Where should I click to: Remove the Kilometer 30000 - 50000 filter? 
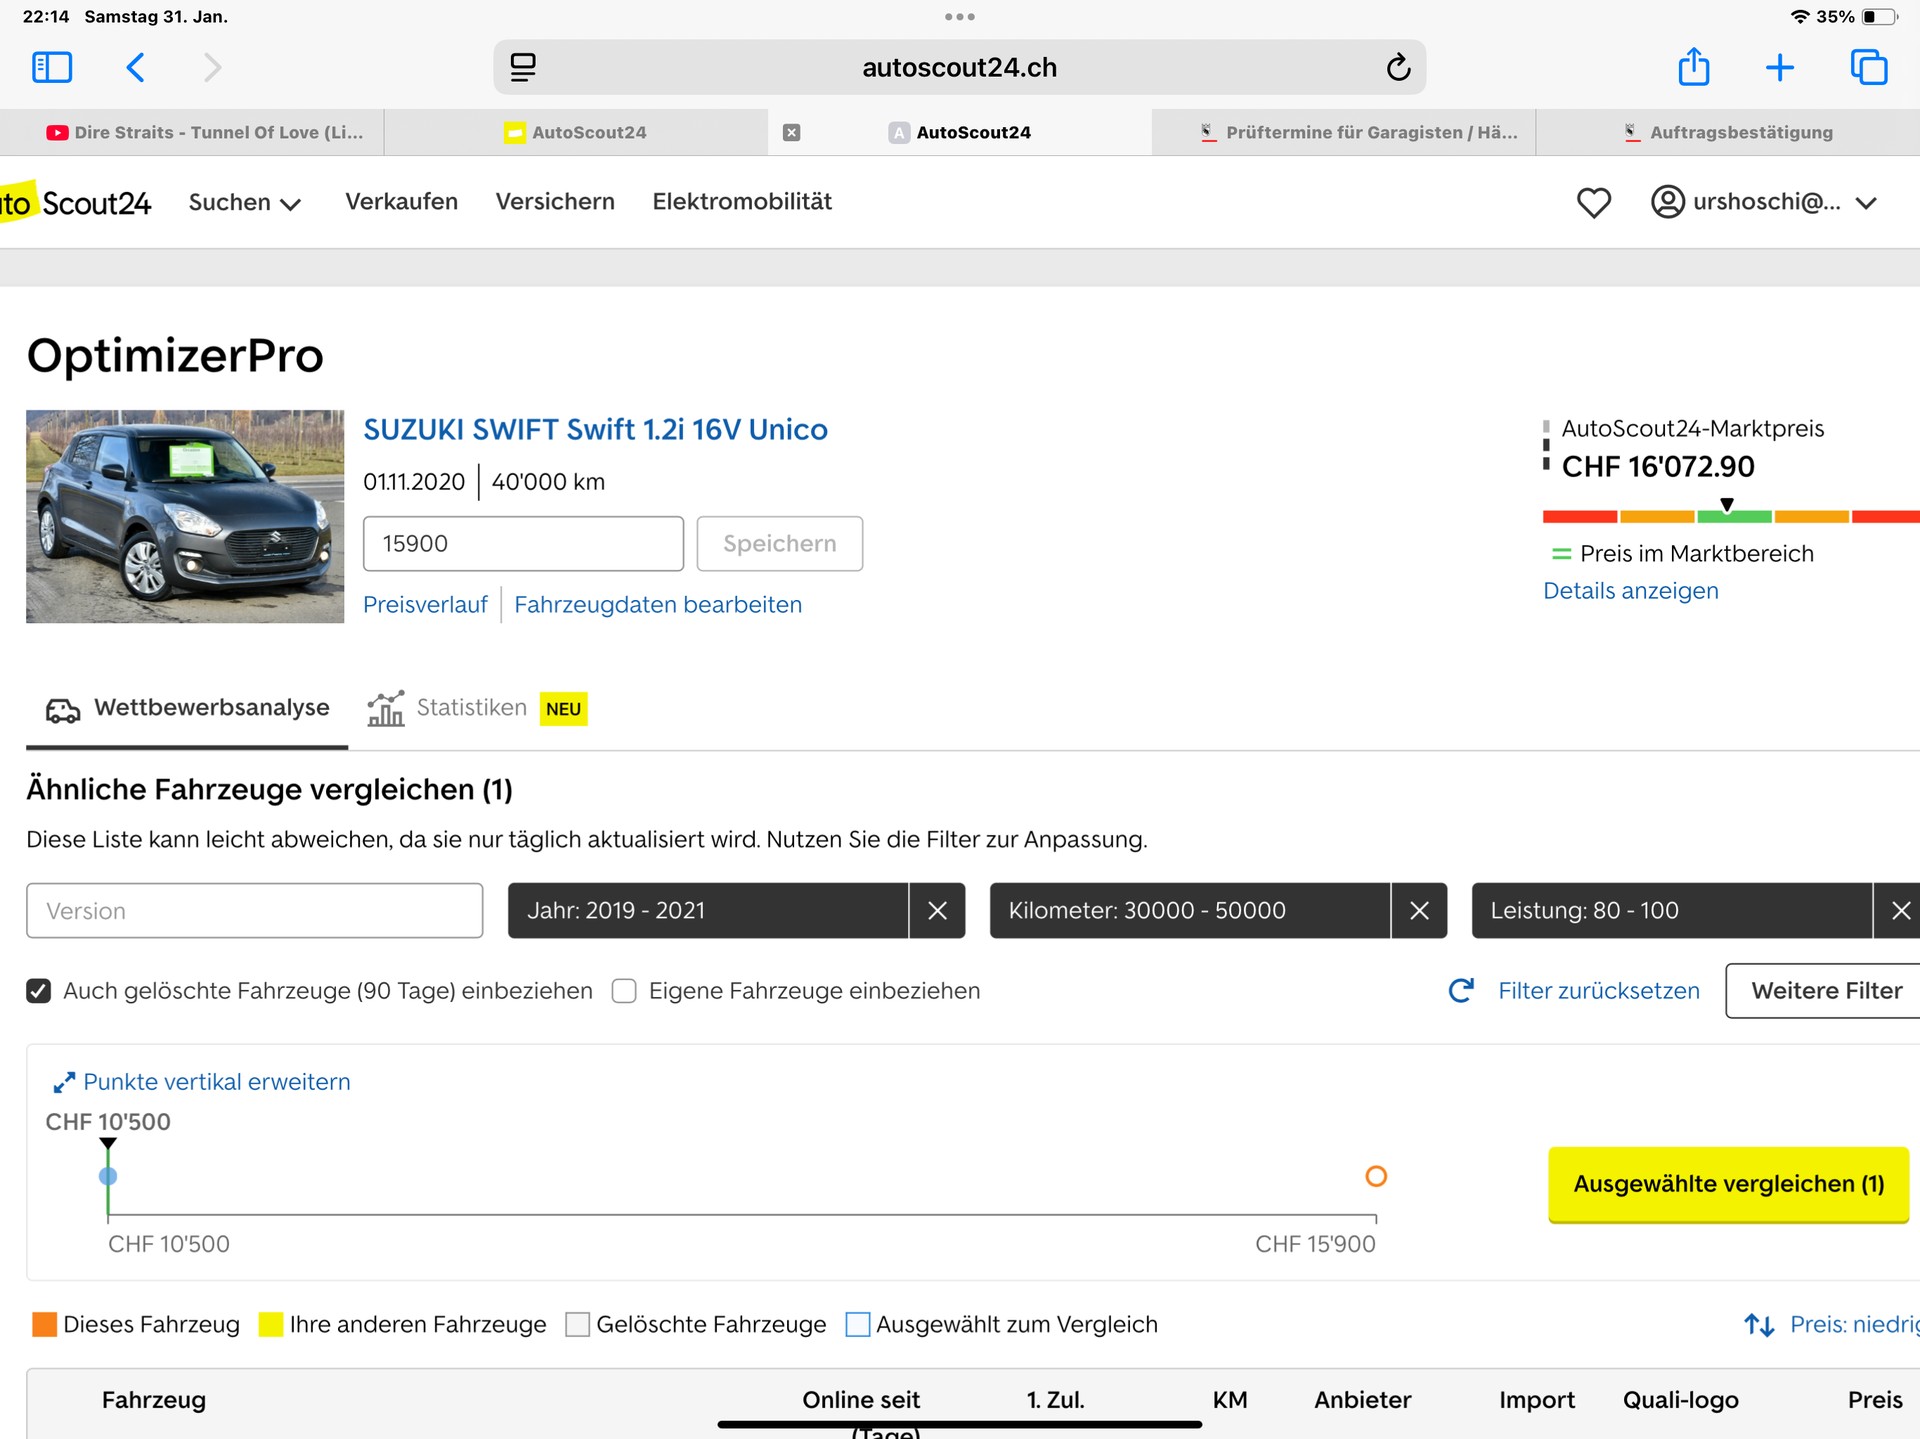[1419, 910]
